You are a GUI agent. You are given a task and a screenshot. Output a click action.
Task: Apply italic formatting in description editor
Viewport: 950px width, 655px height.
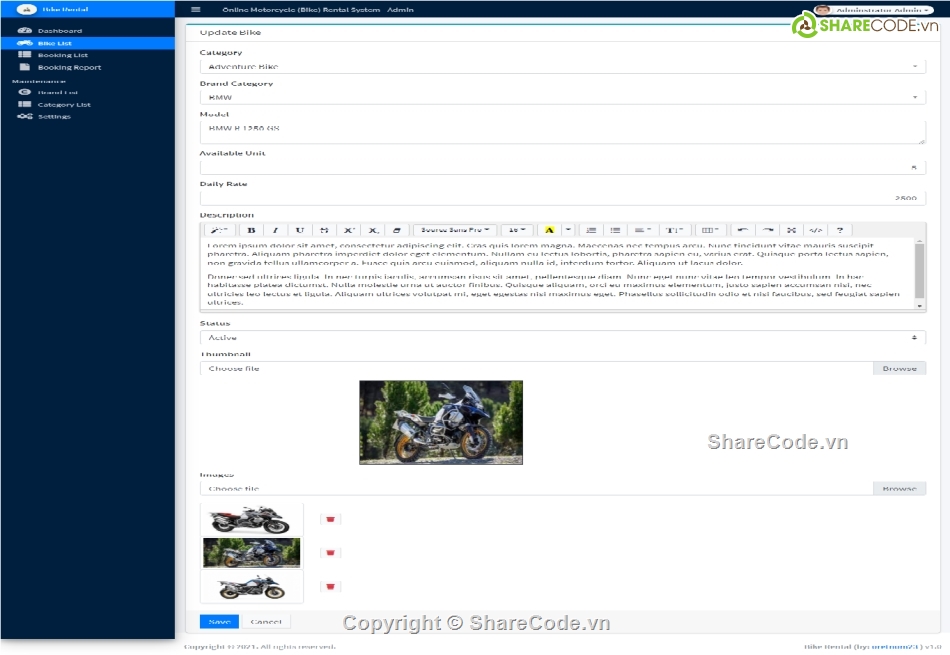[x=276, y=230]
